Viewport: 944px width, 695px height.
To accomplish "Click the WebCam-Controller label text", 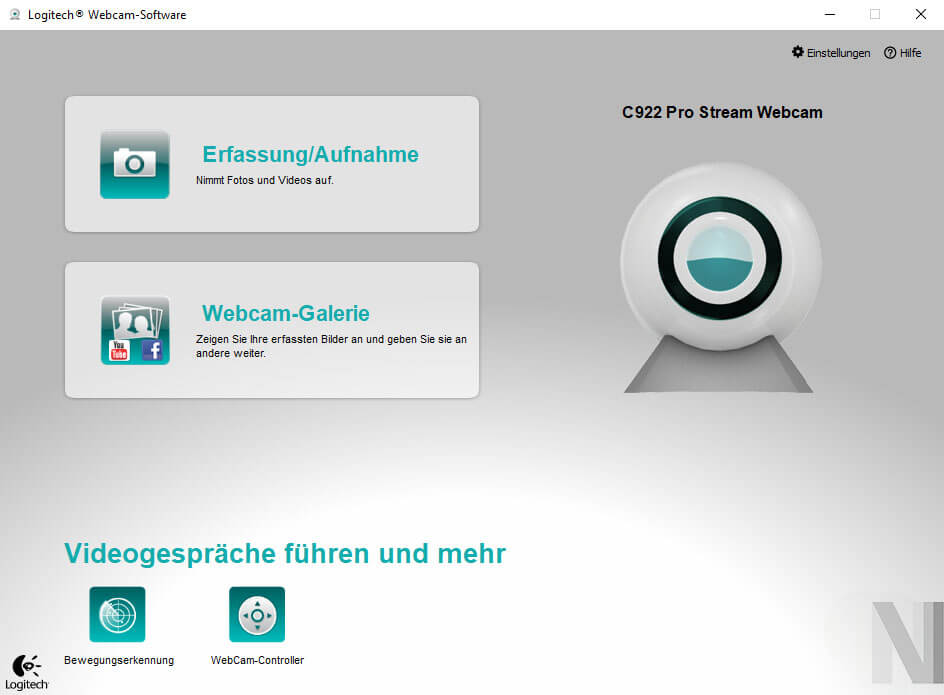I will 256,660.
